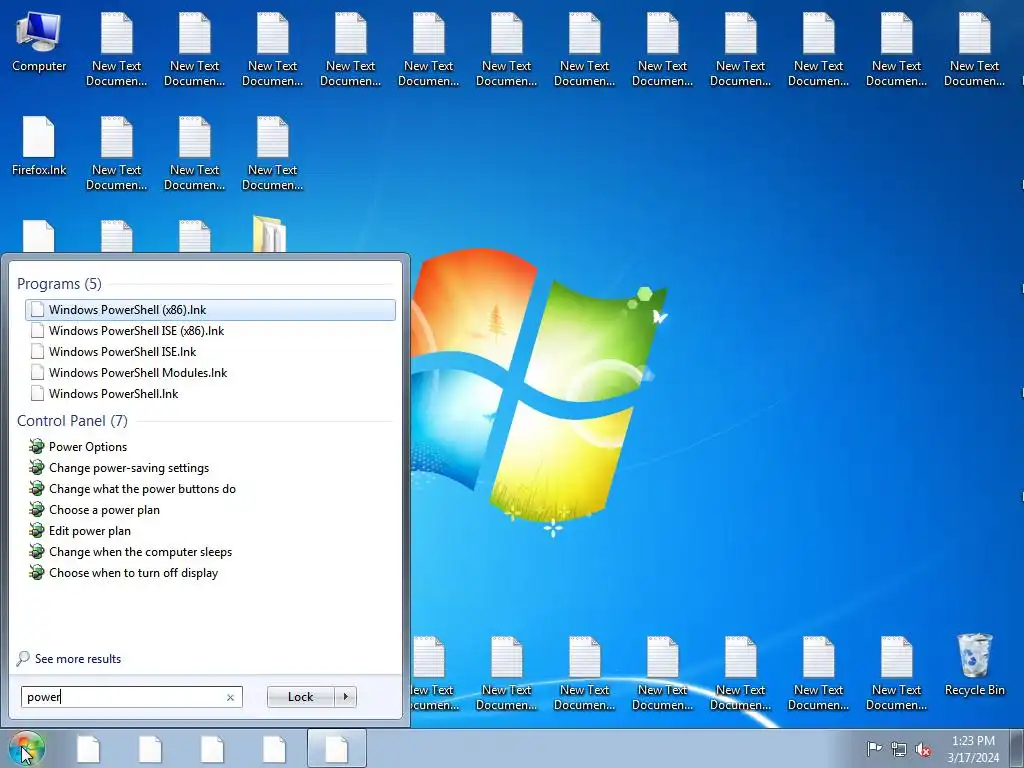
Task: Select the Computer desktop icon
Action: (x=39, y=42)
